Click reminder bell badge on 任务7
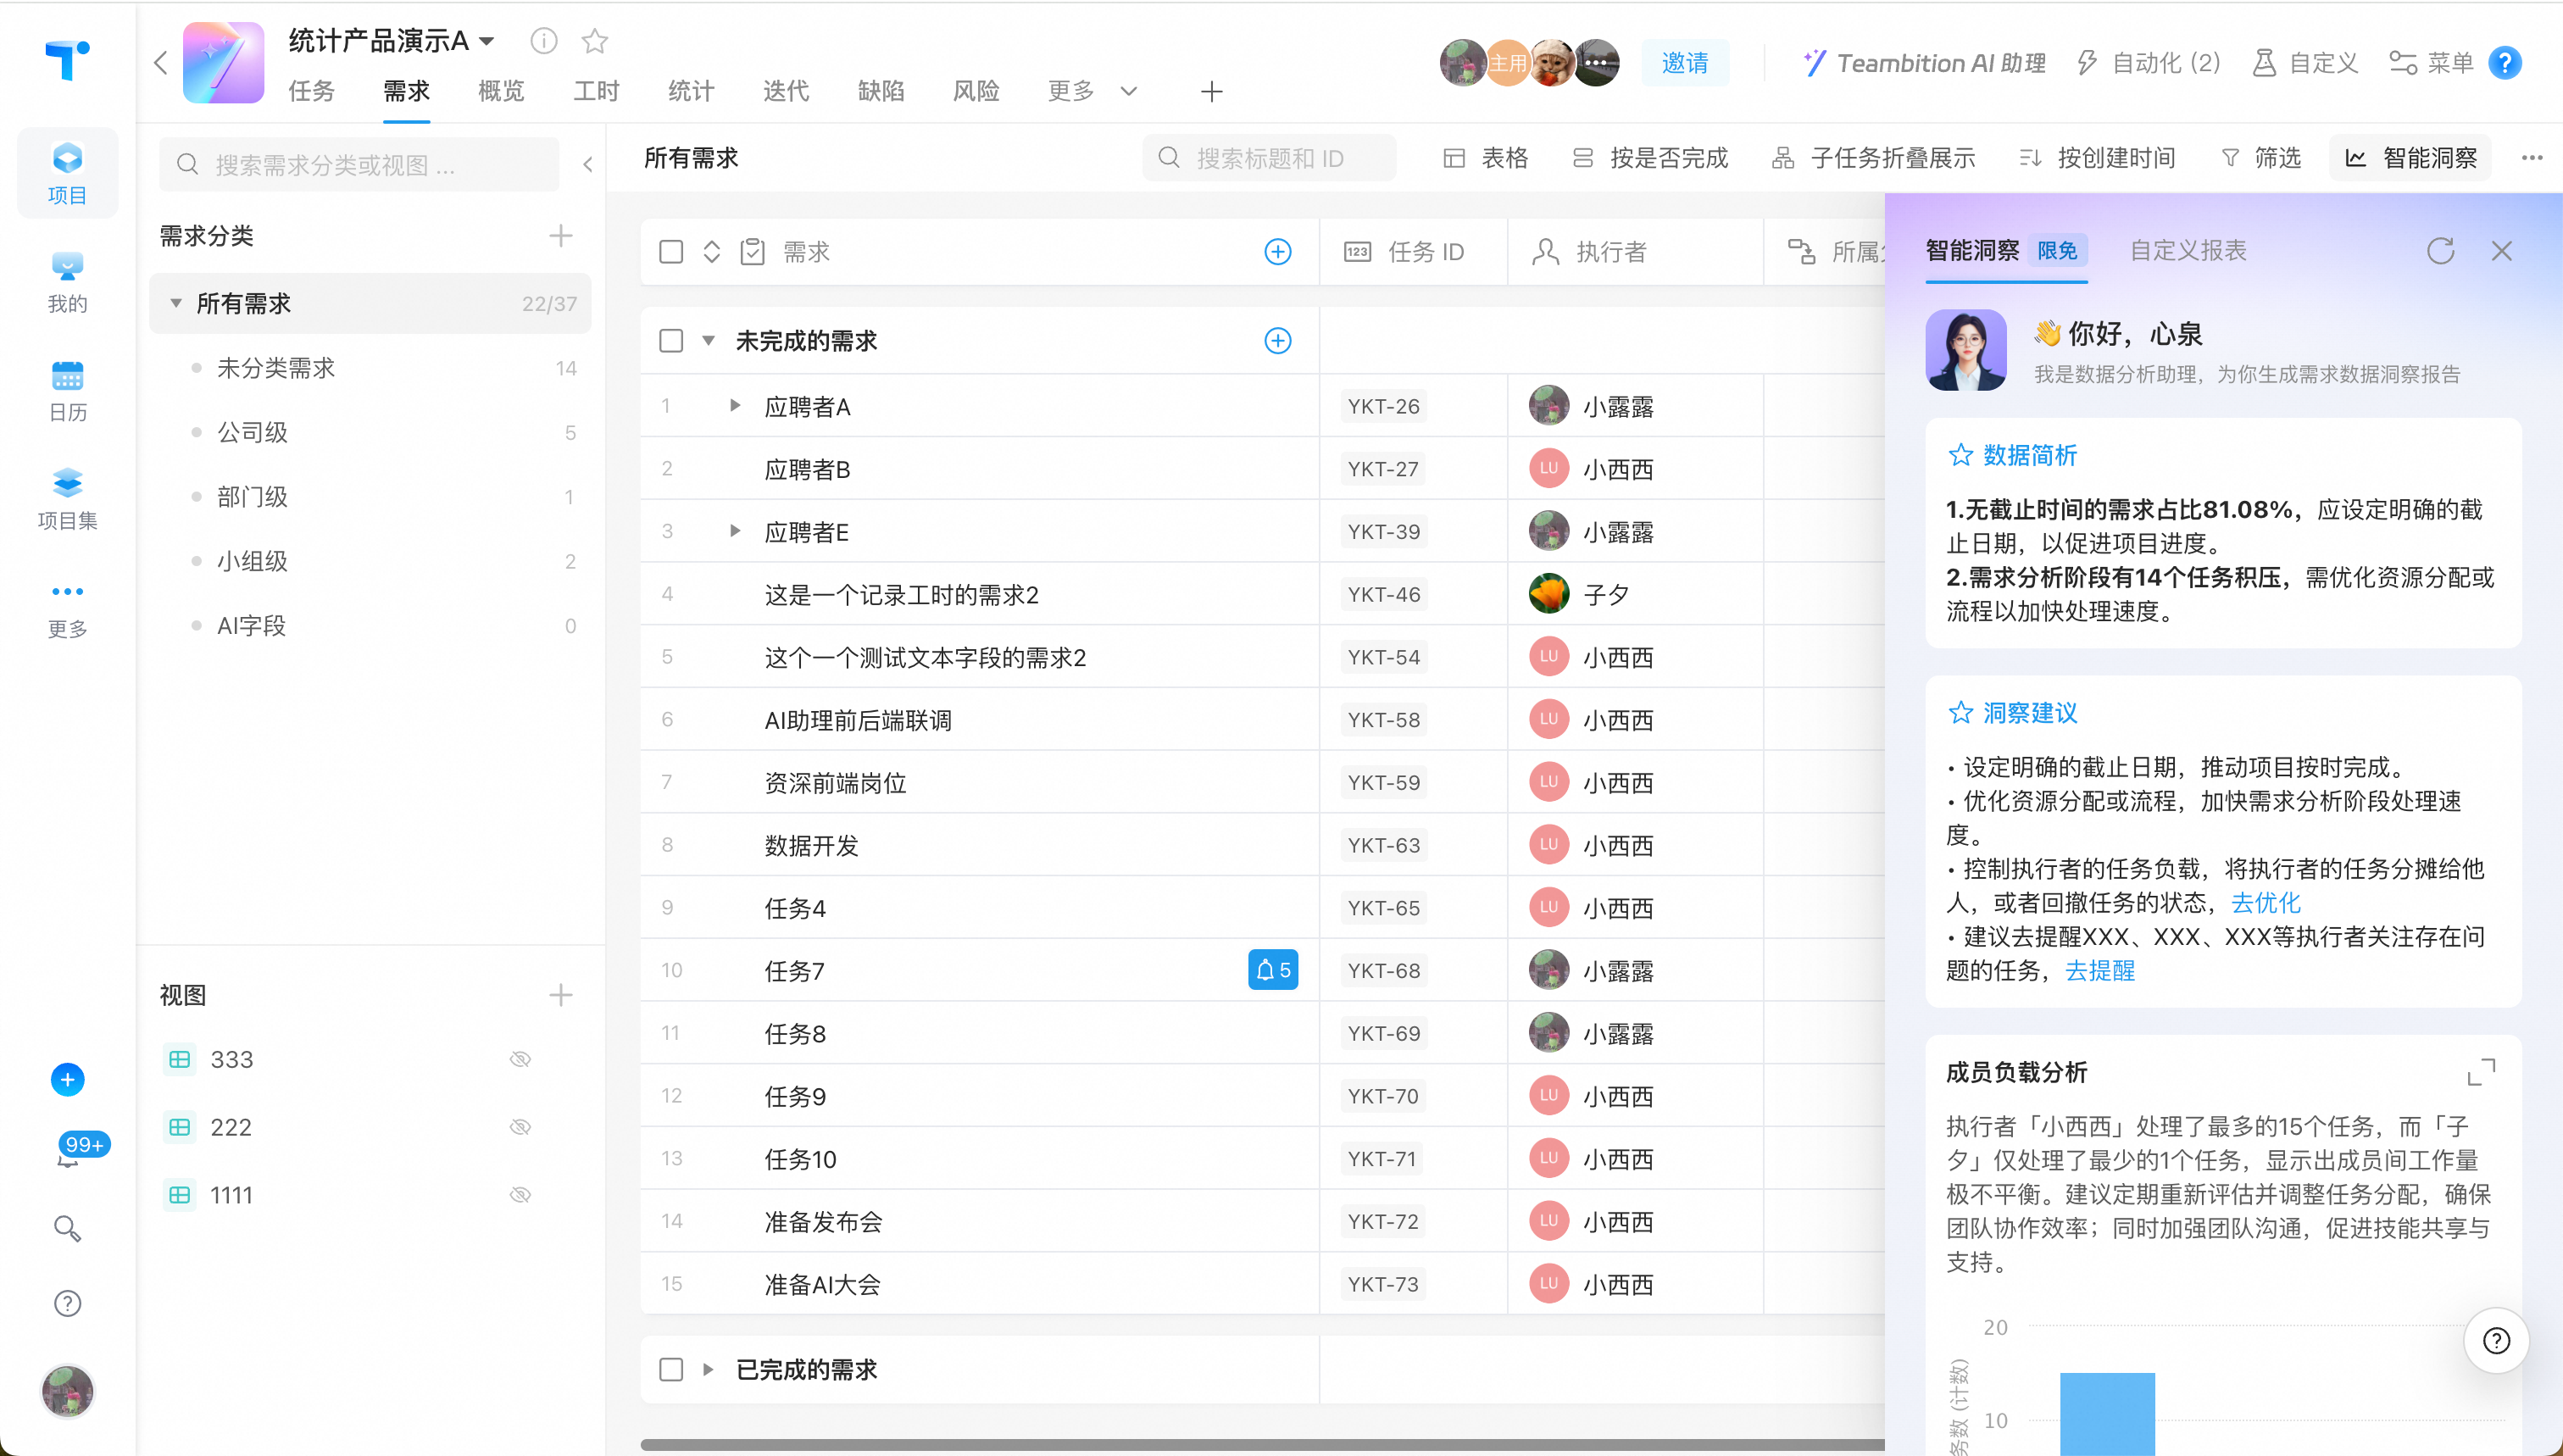 (1273, 970)
